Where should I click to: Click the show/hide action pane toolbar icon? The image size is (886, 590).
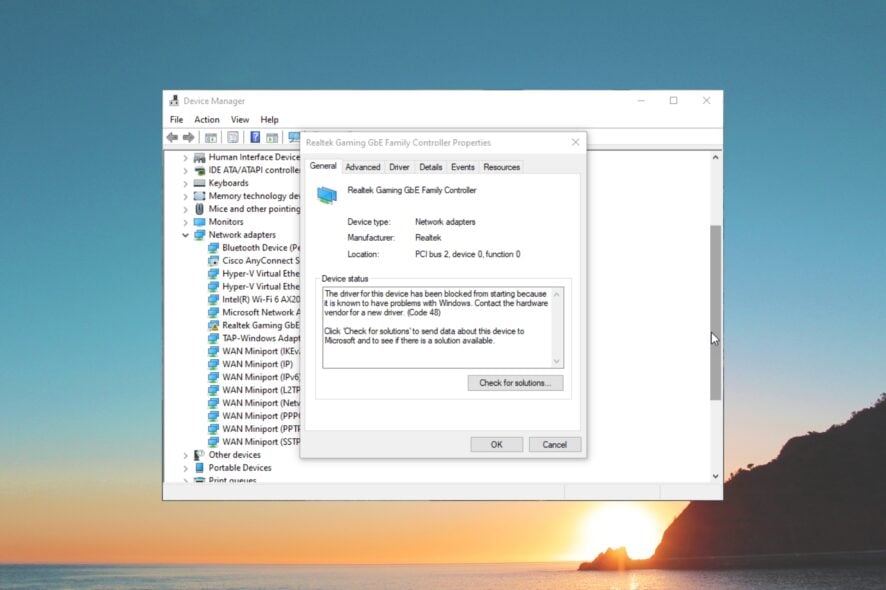click(272, 137)
